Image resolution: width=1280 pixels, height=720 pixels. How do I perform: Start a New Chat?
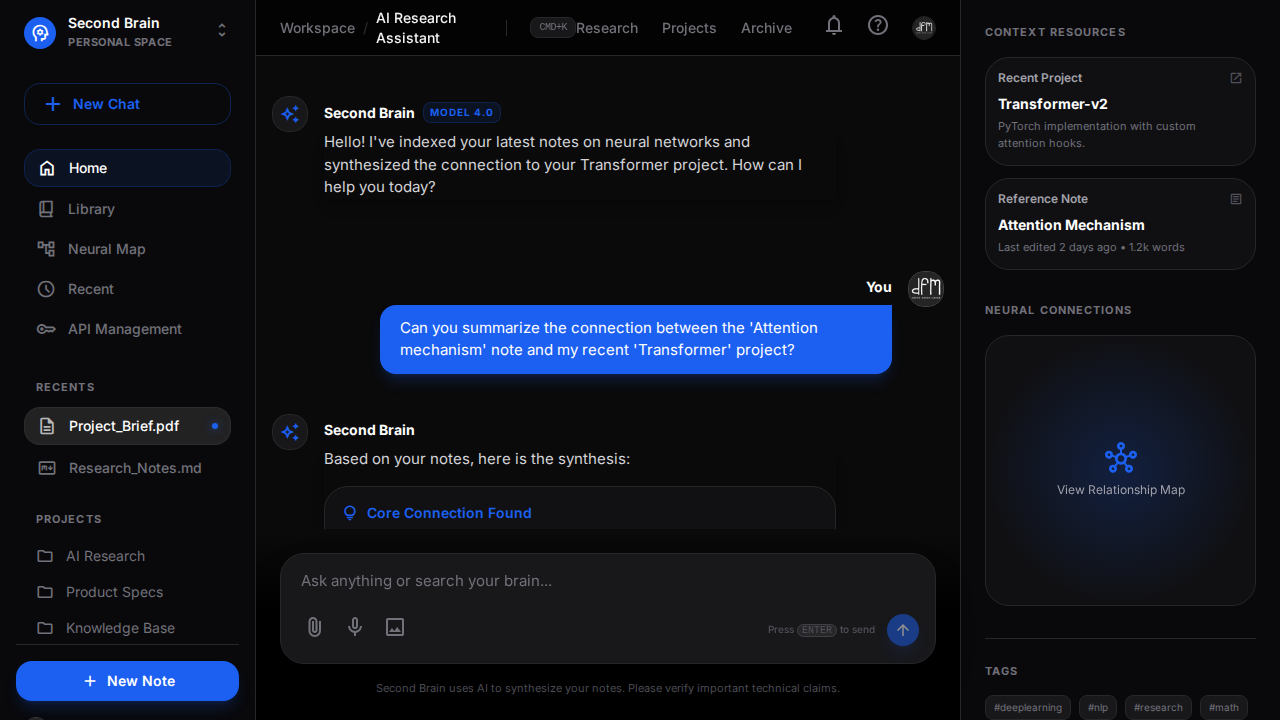click(127, 104)
